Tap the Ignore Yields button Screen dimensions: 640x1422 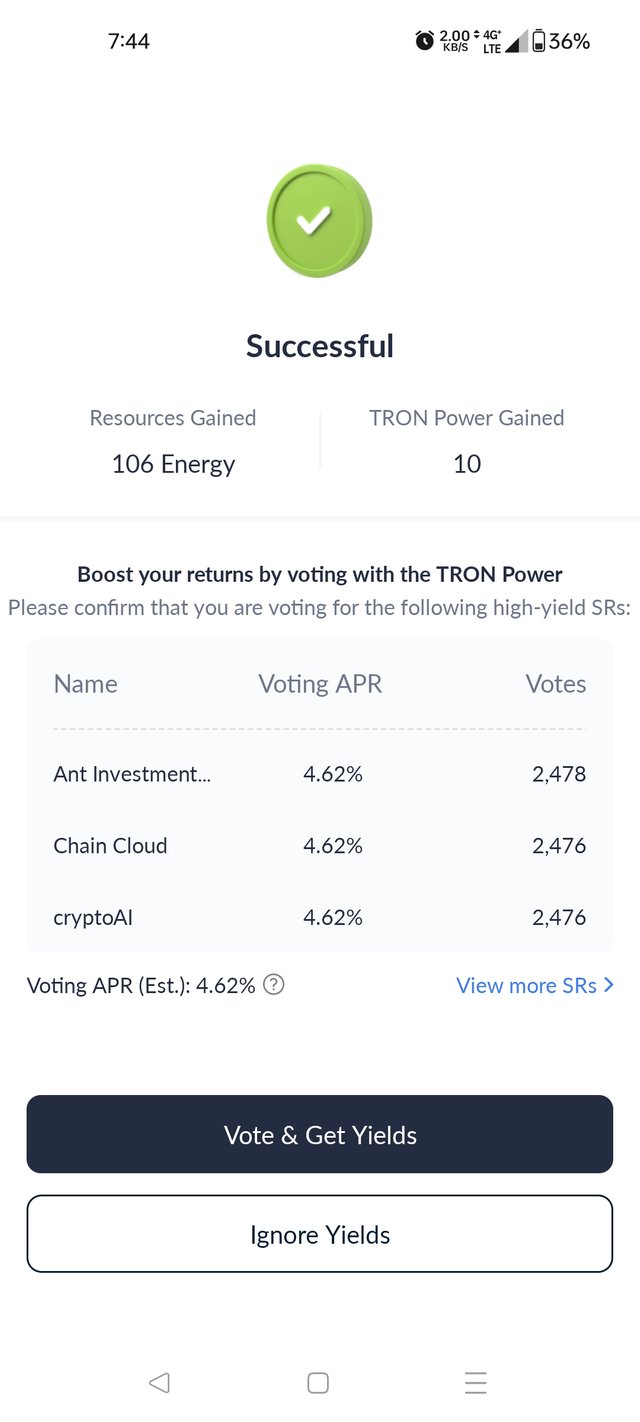[320, 1234]
